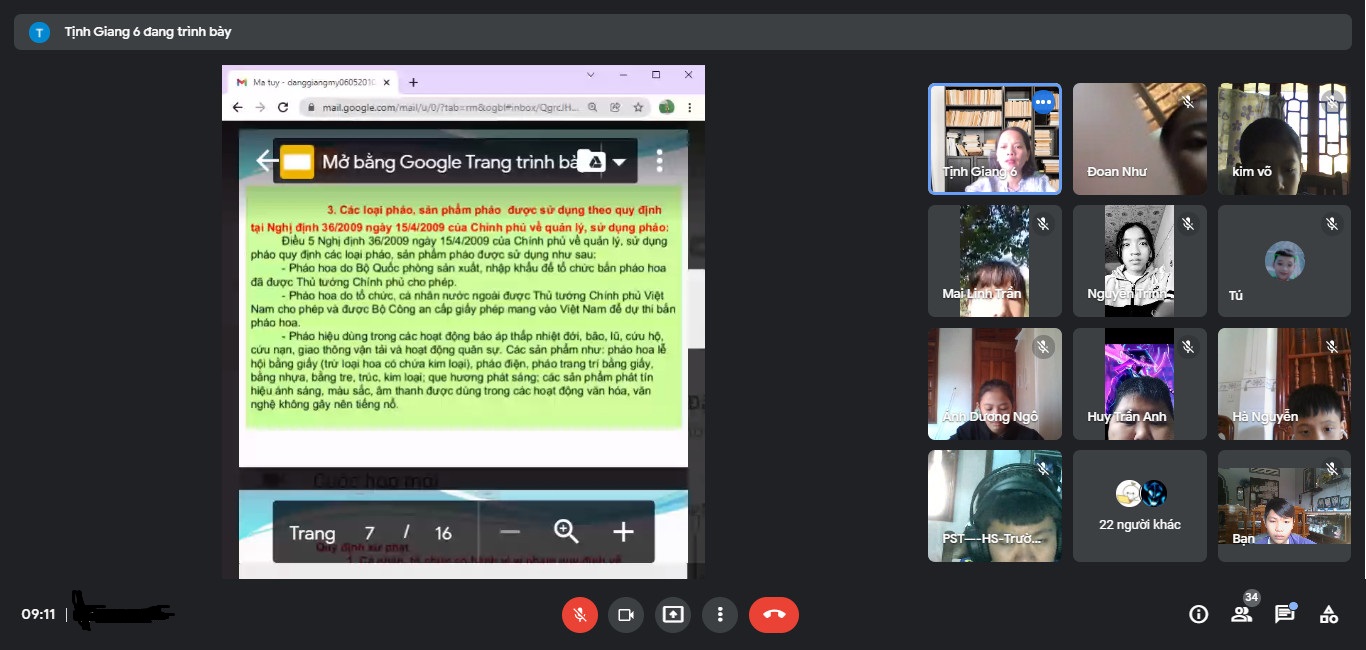1366x650 pixels.
Task: Select kim võ video tile
Action: coord(1284,138)
